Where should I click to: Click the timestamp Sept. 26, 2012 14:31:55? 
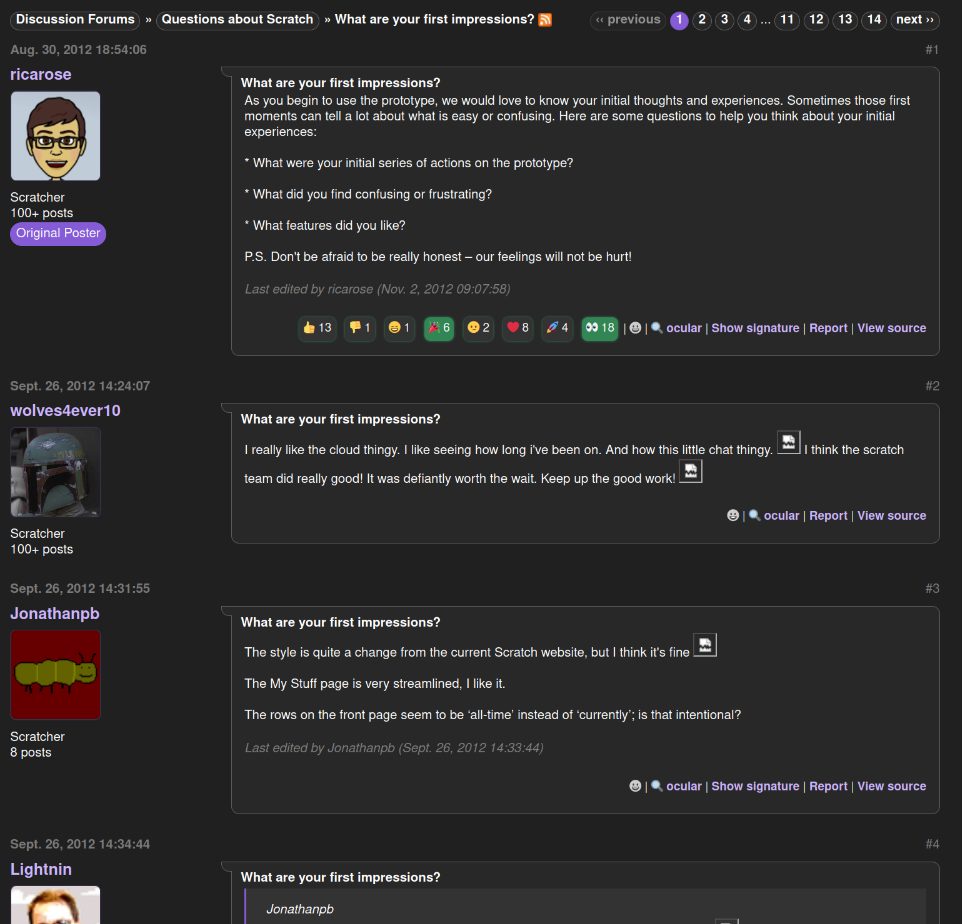coord(80,588)
